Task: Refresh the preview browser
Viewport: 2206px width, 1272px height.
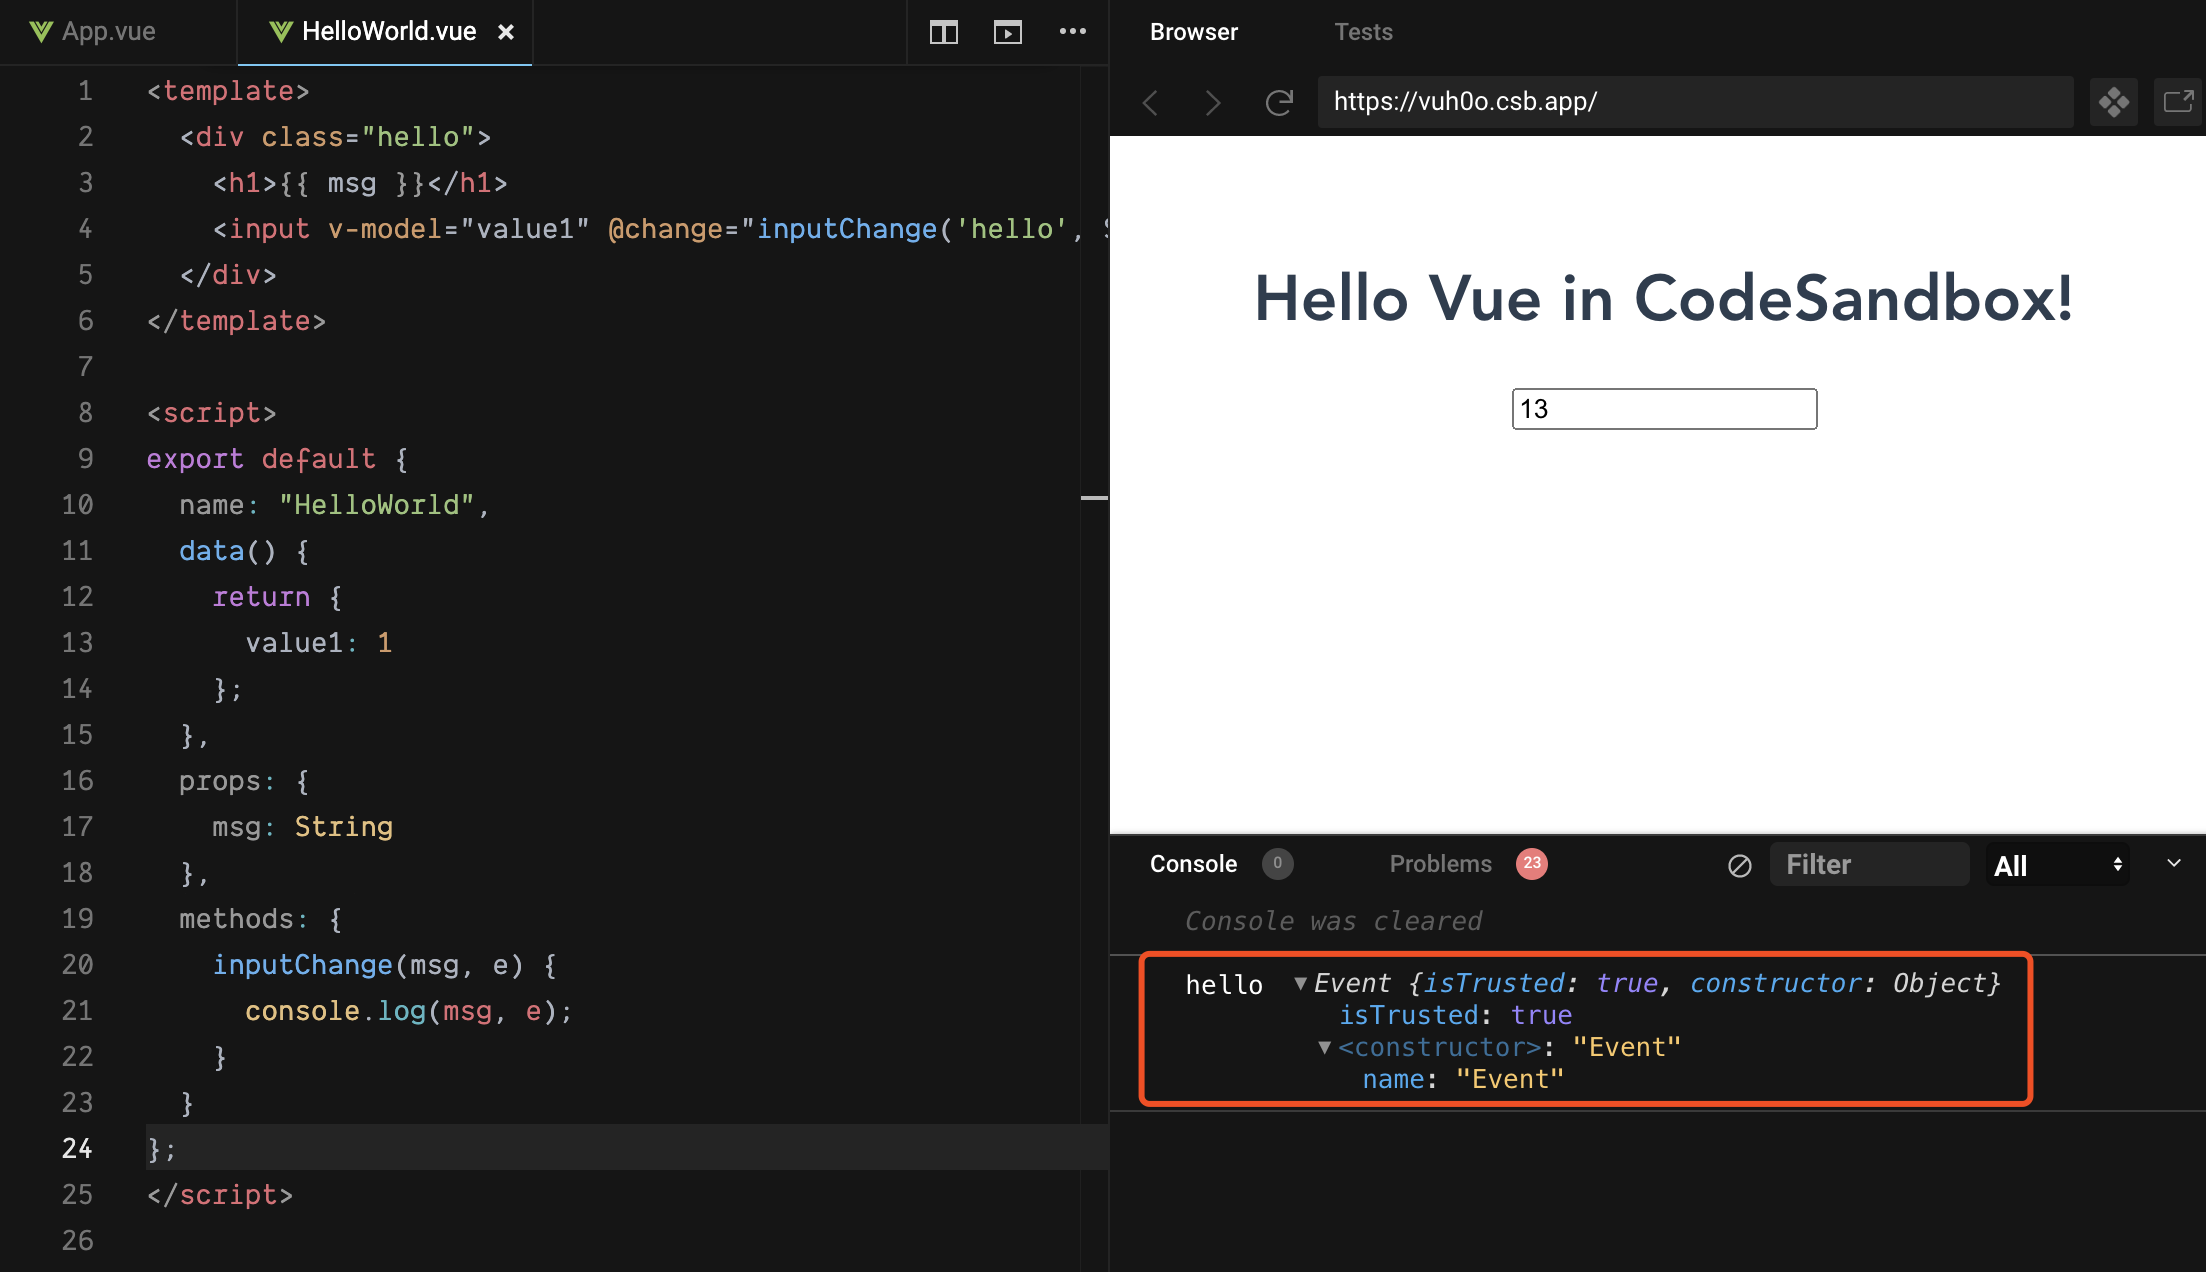Action: pos(1279,102)
